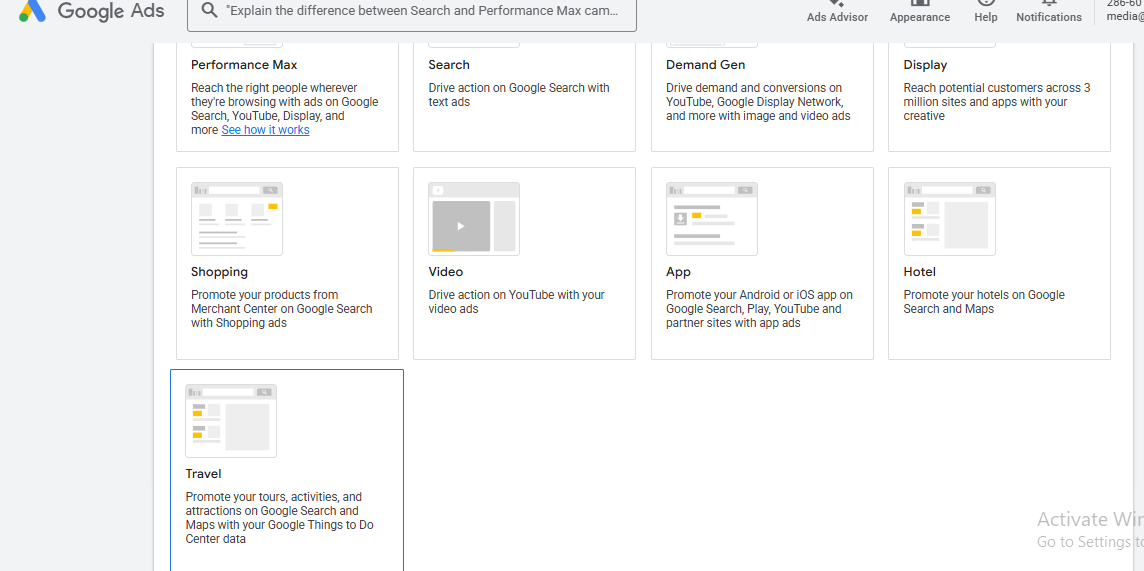Click the Hotel campaign illustration
1144x571 pixels.
tap(949, 219)
